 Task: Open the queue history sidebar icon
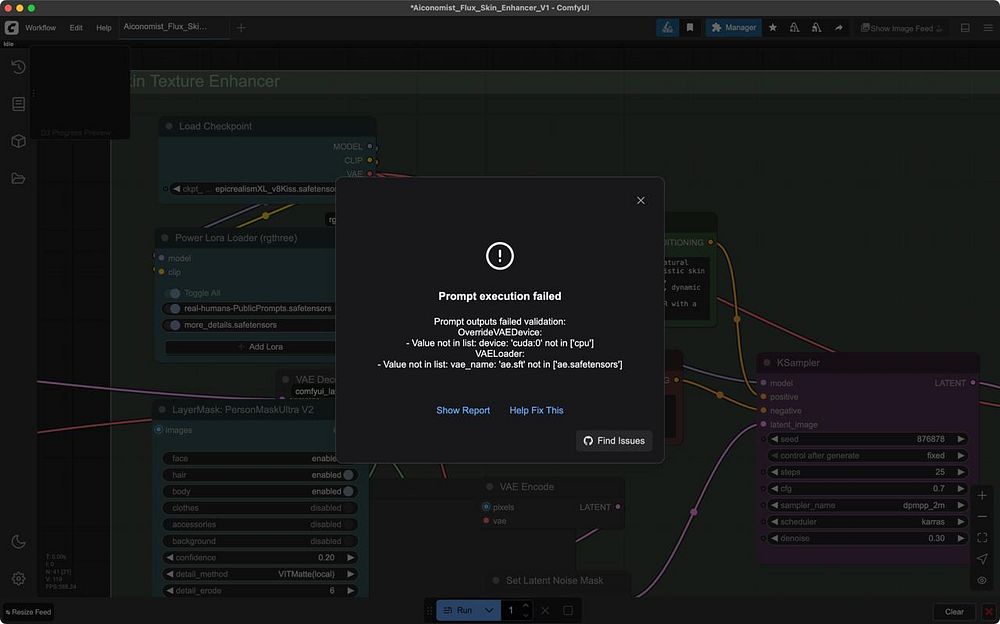(x=18, y=66)
